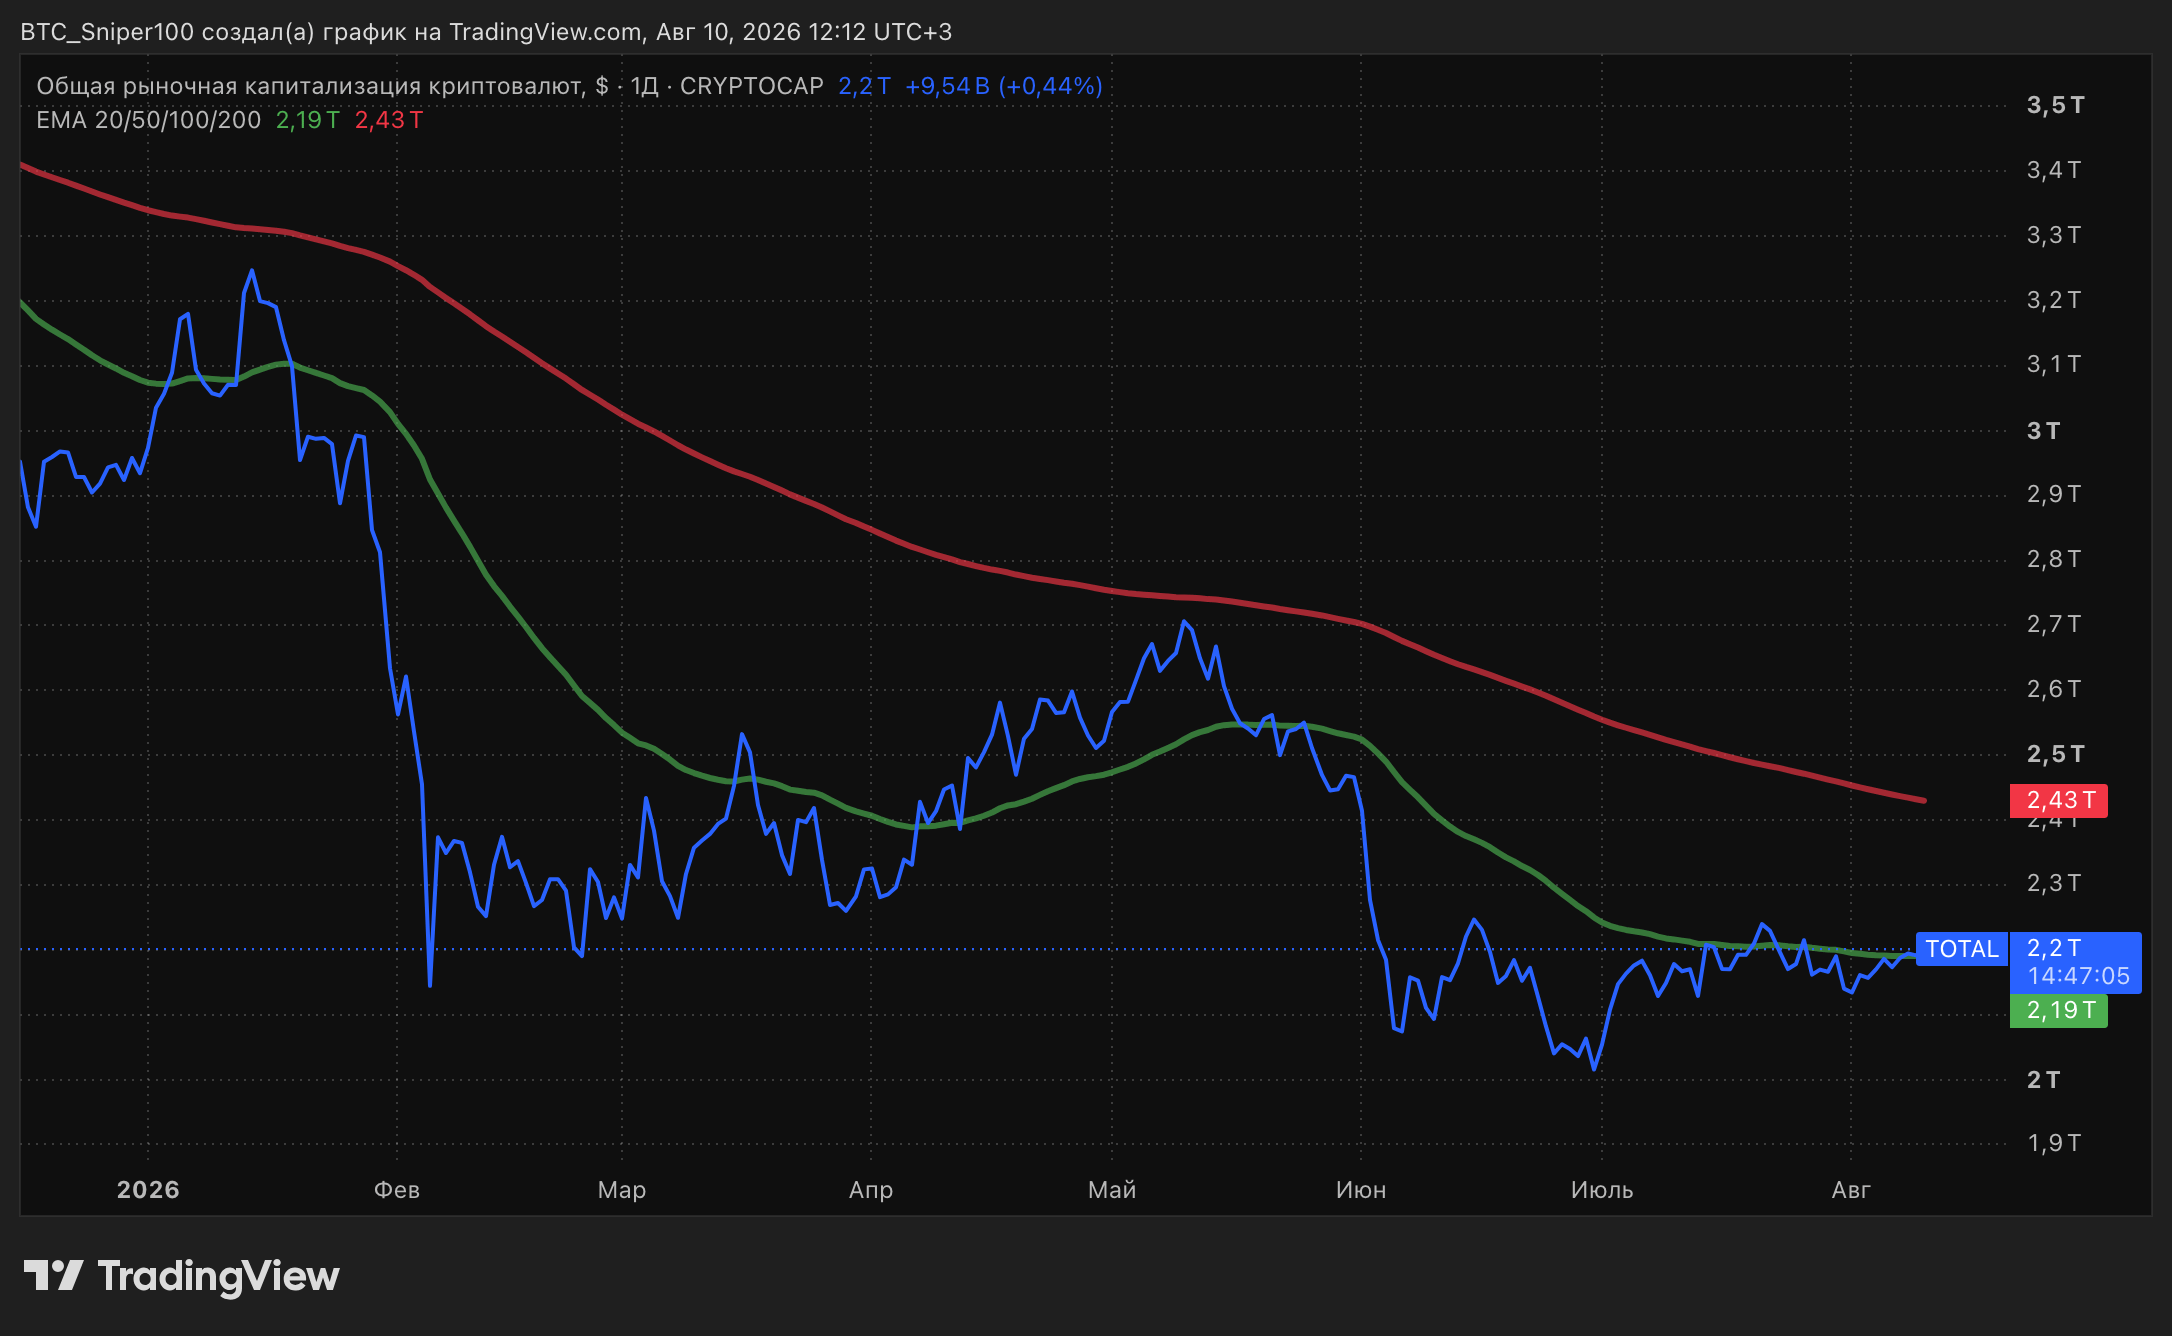Click the CRYPTOCAP exchange label
The width and height of the screenshot is (2172, 1336).
tap(752, 86)
